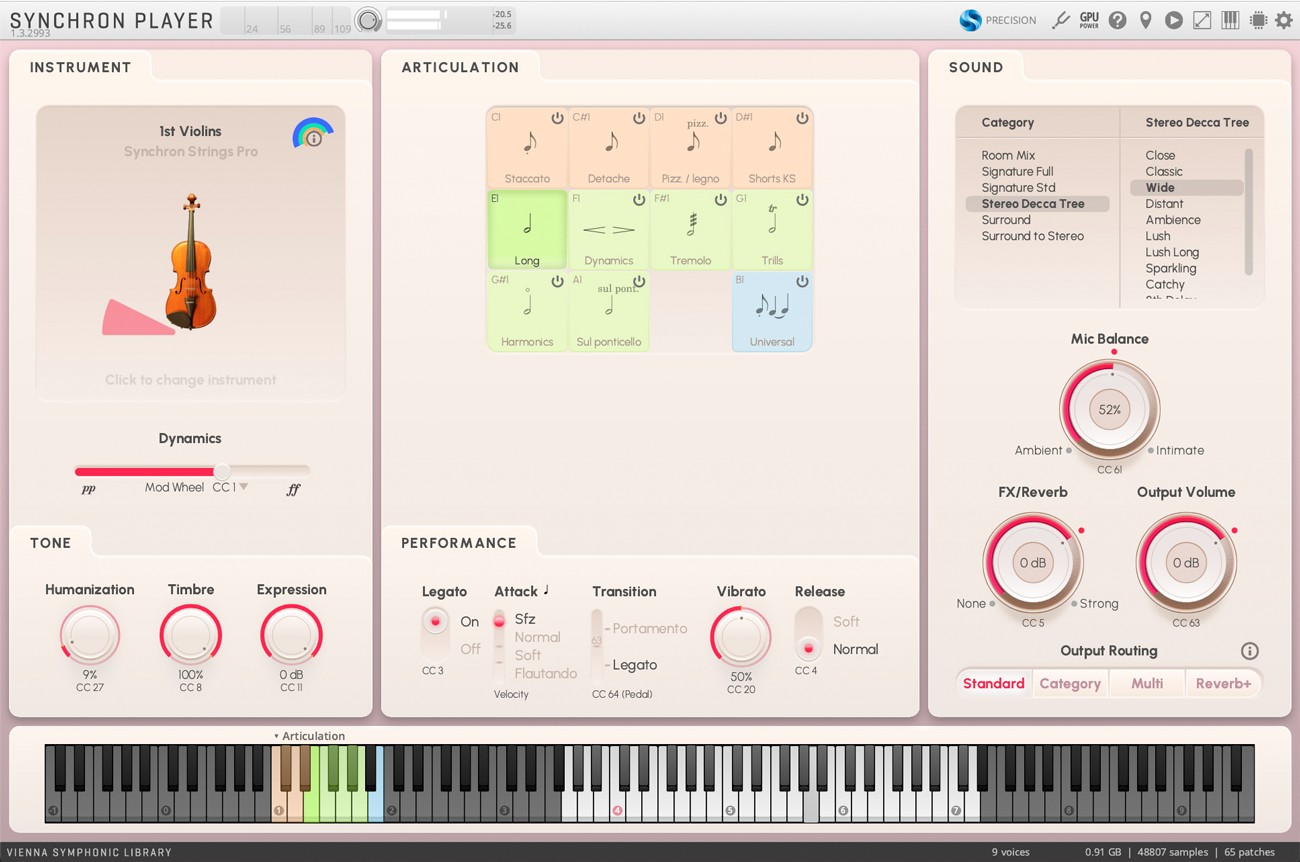This screenshot has width=1300, height=862.
Task: Open the tuning fork settings
Action: (x=1061, y=19)
